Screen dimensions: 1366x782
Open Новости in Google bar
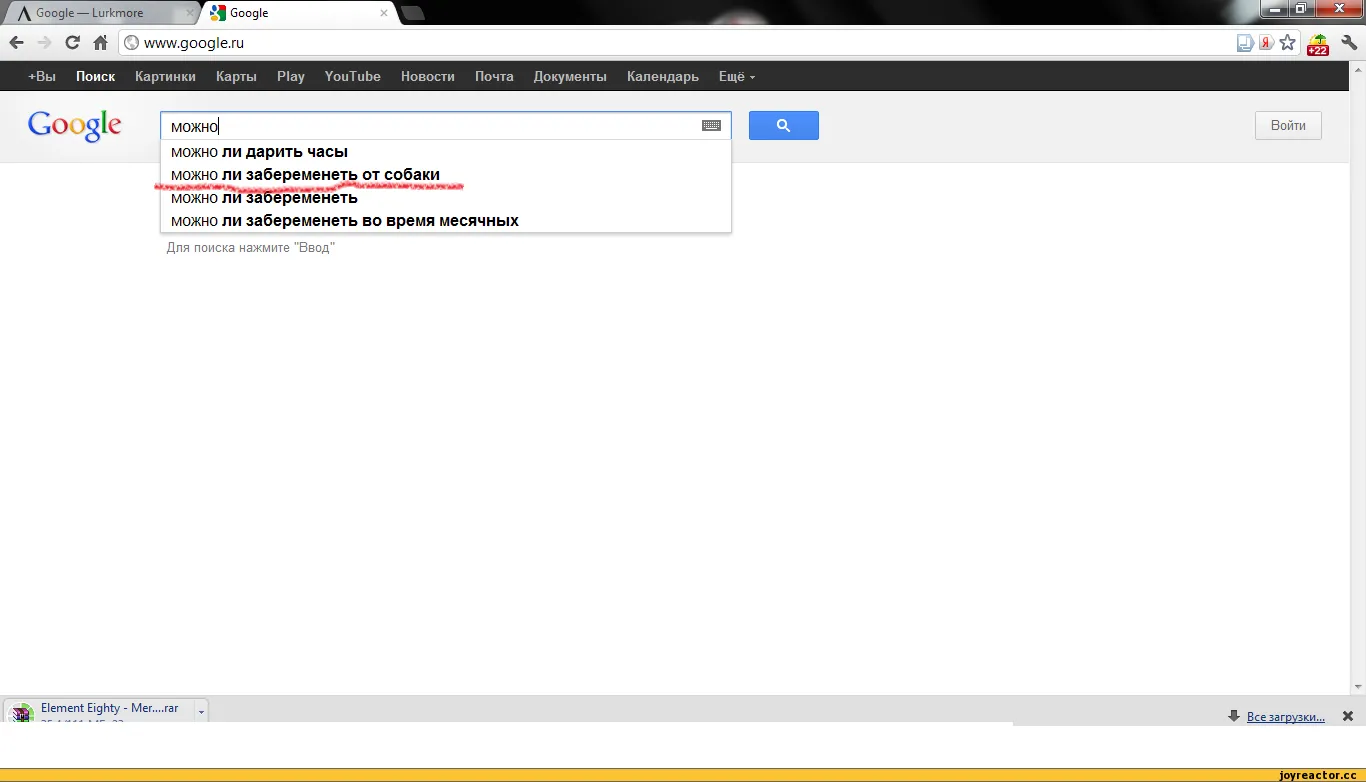(x=428, y=76)
